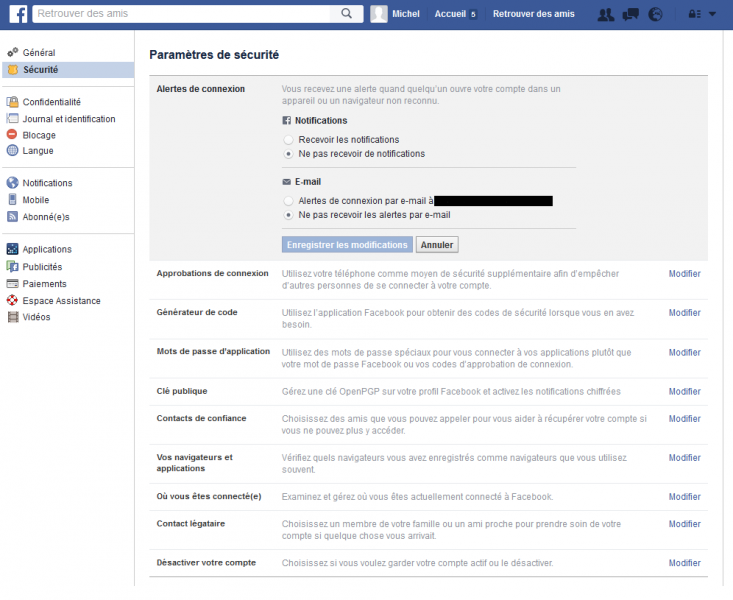Select 'Ne pas recevoir de notifications' option

pyautogui.click(x=289, y=154)
